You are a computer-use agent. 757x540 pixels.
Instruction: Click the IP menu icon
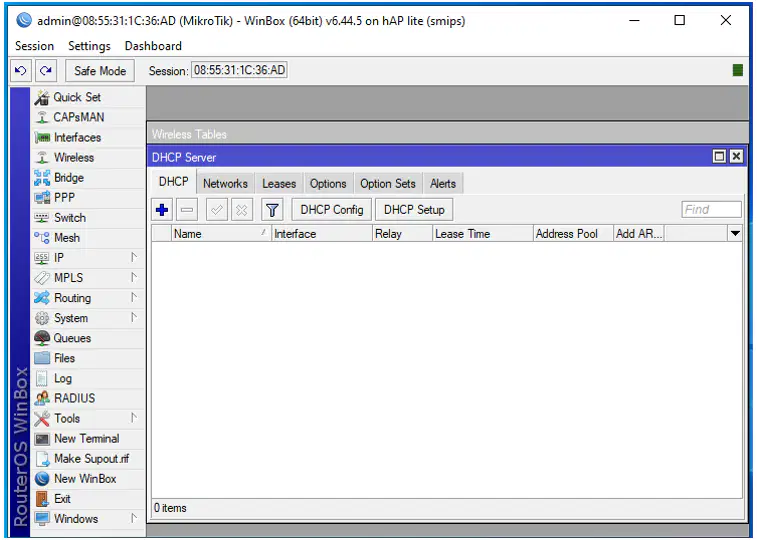42,258
